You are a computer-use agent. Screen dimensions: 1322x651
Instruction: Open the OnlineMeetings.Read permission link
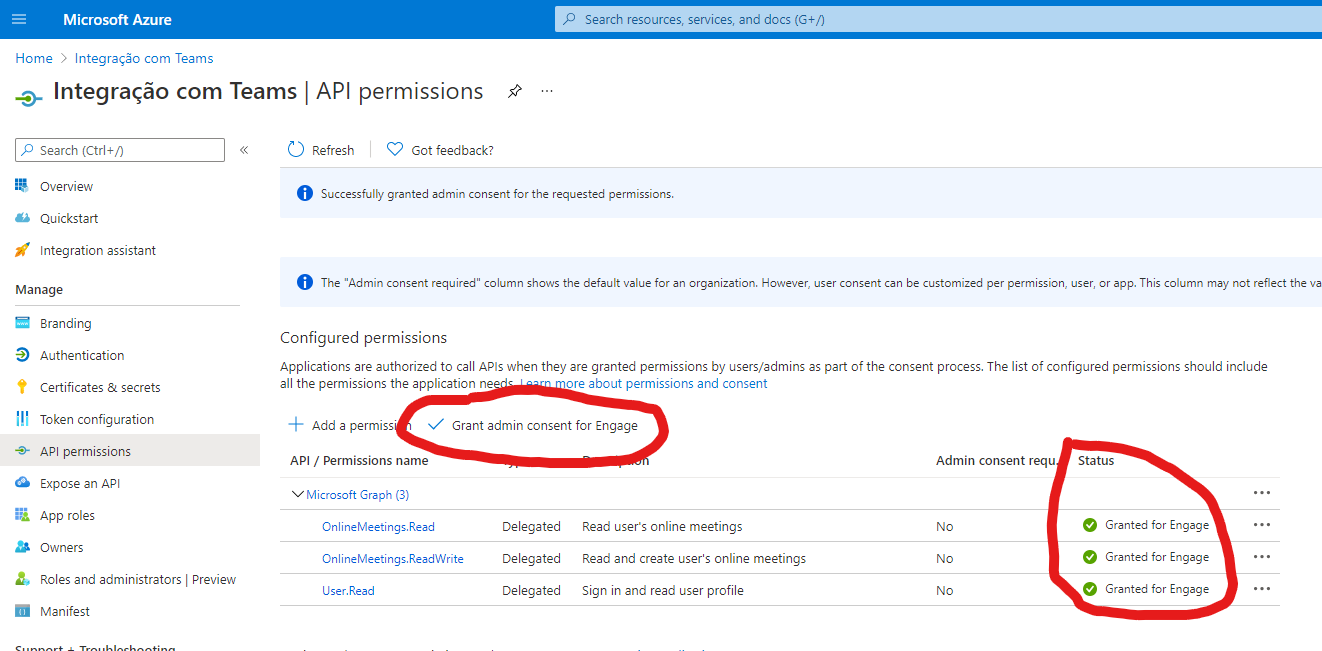pyautogui.click(x=378, y=526)
